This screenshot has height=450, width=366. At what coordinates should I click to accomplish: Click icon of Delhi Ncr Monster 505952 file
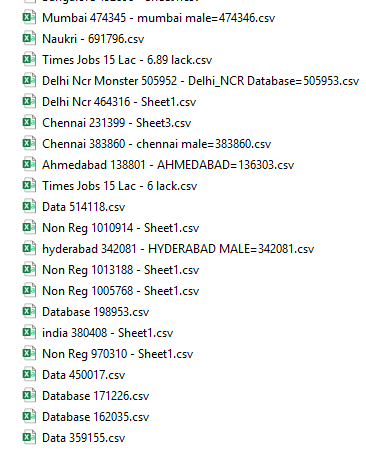point(29,80)
